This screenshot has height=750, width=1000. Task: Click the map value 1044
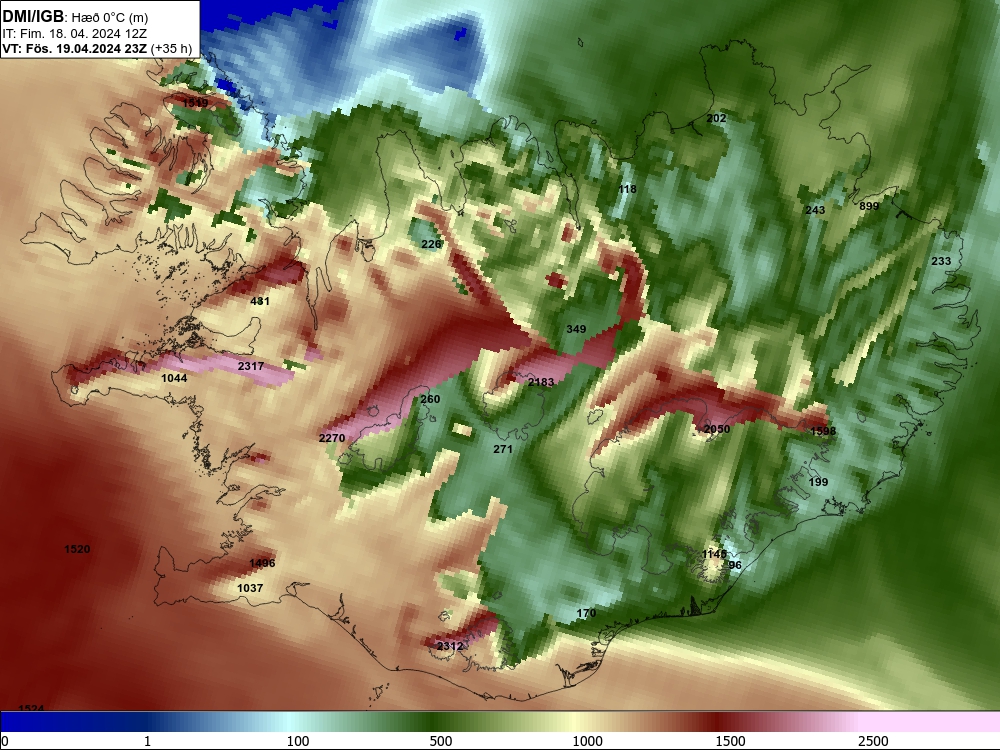click(x=174, y=378)
